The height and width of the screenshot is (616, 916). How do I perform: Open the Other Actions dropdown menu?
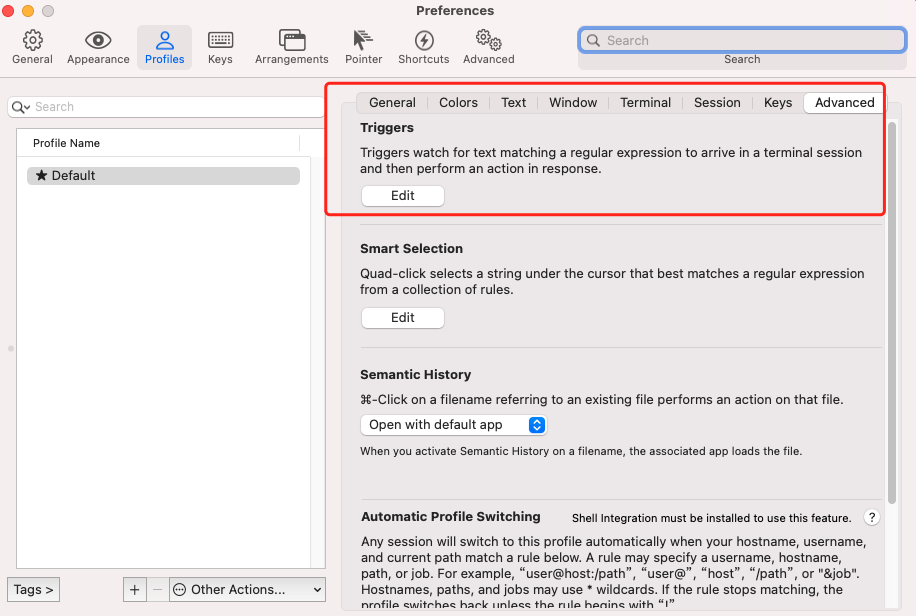point(248,589)
